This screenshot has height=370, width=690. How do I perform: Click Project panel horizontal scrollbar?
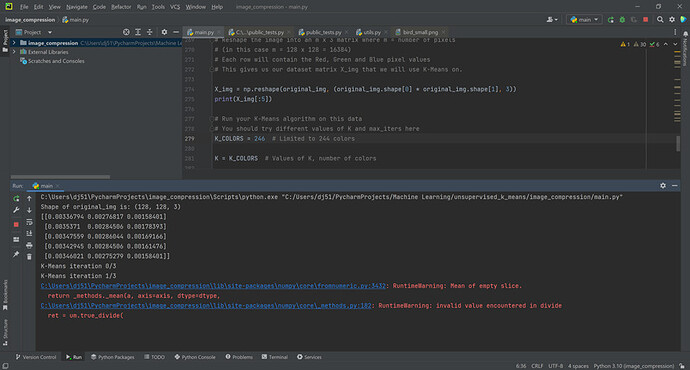(x=60, y=177)
